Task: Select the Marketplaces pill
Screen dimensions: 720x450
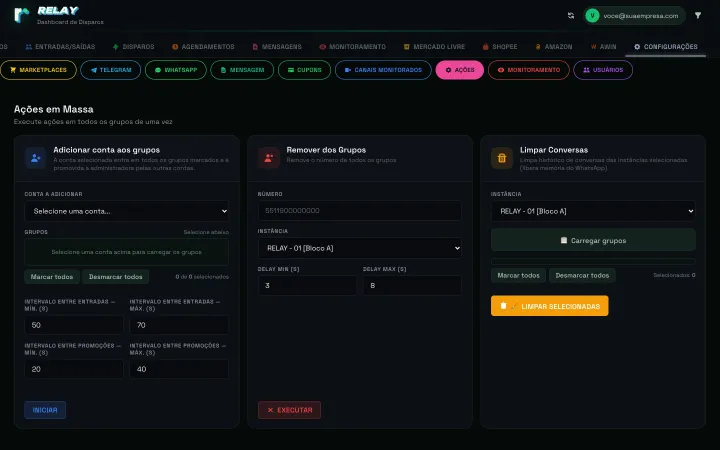Action: click(38, 70)
